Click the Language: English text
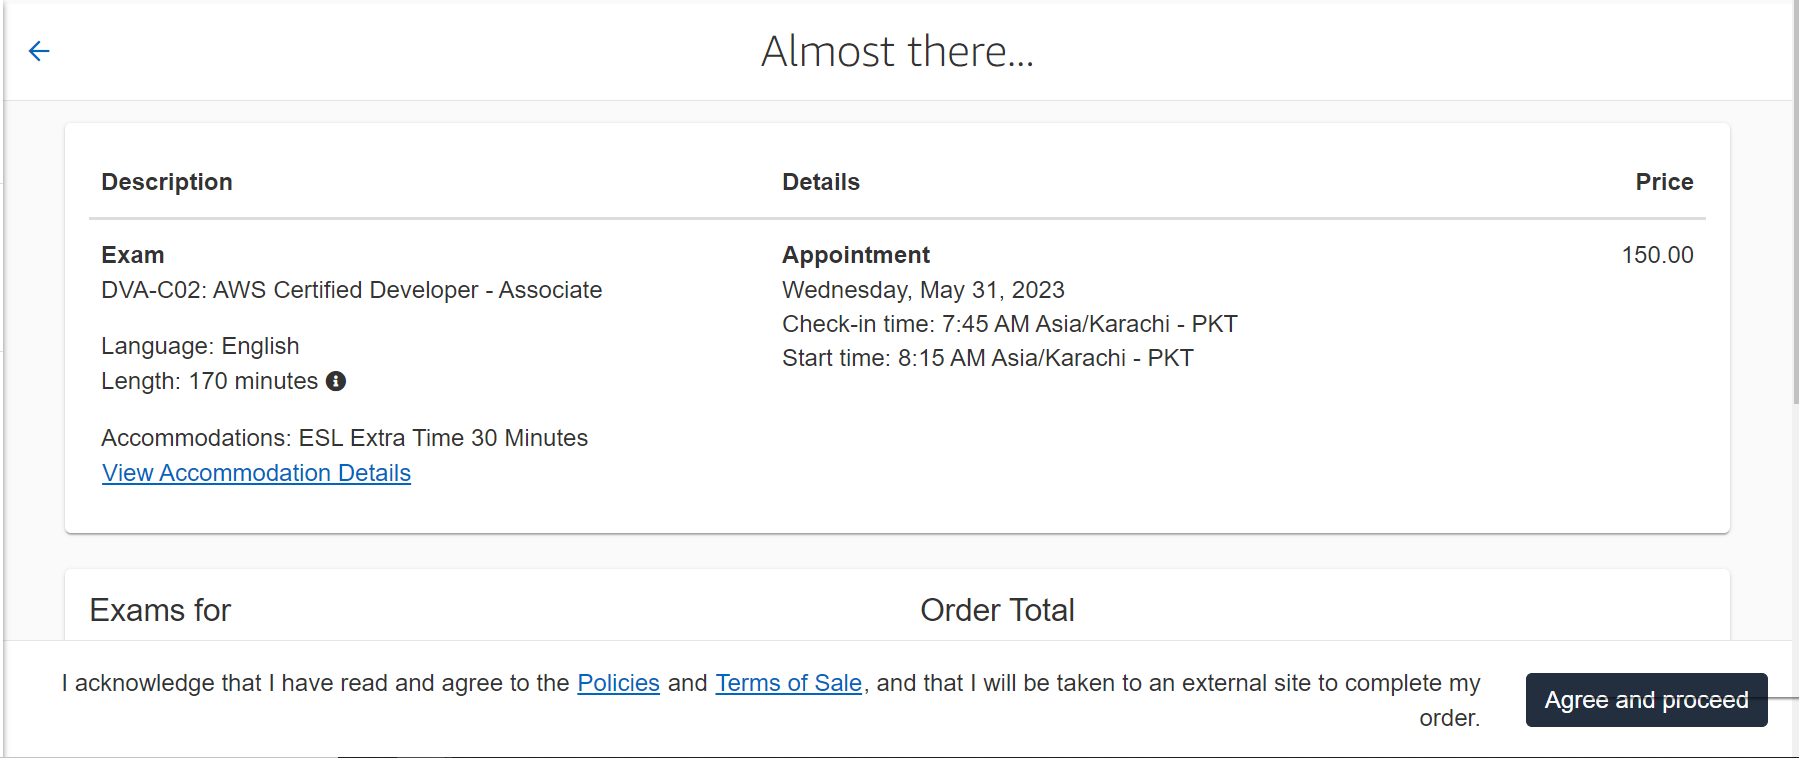Viewport: 1799px width, 758px height. pyautogui.click(x=200, y=346)
